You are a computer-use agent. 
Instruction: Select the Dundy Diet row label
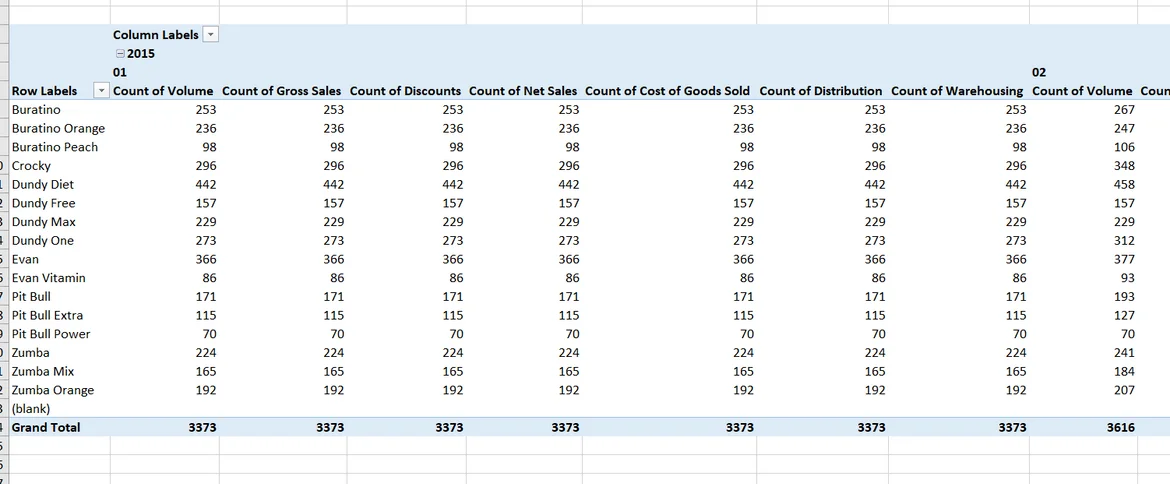coord(43,185)
